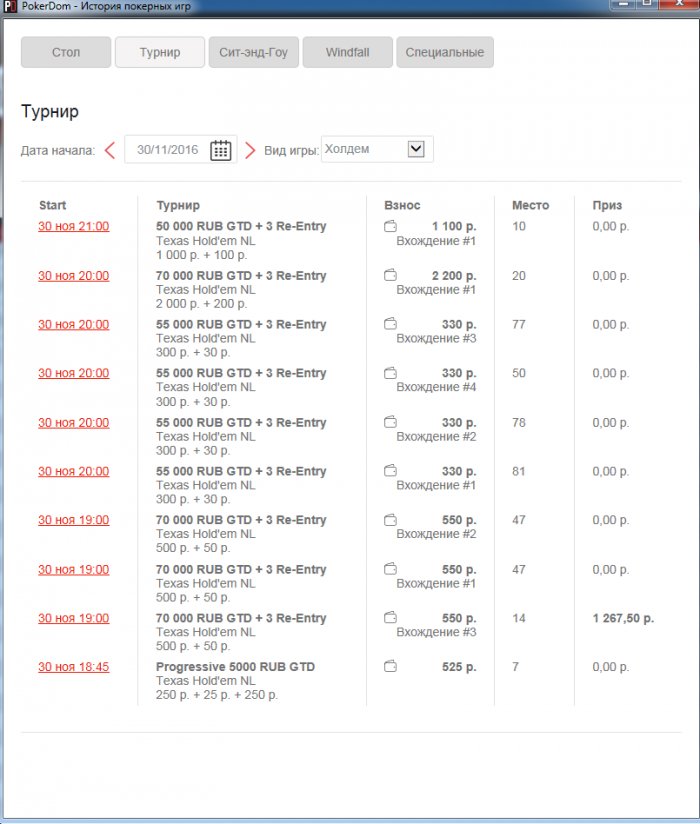Open the calendar date picker icon
Viewport: 700px width, 824px height.
point(221,150)
